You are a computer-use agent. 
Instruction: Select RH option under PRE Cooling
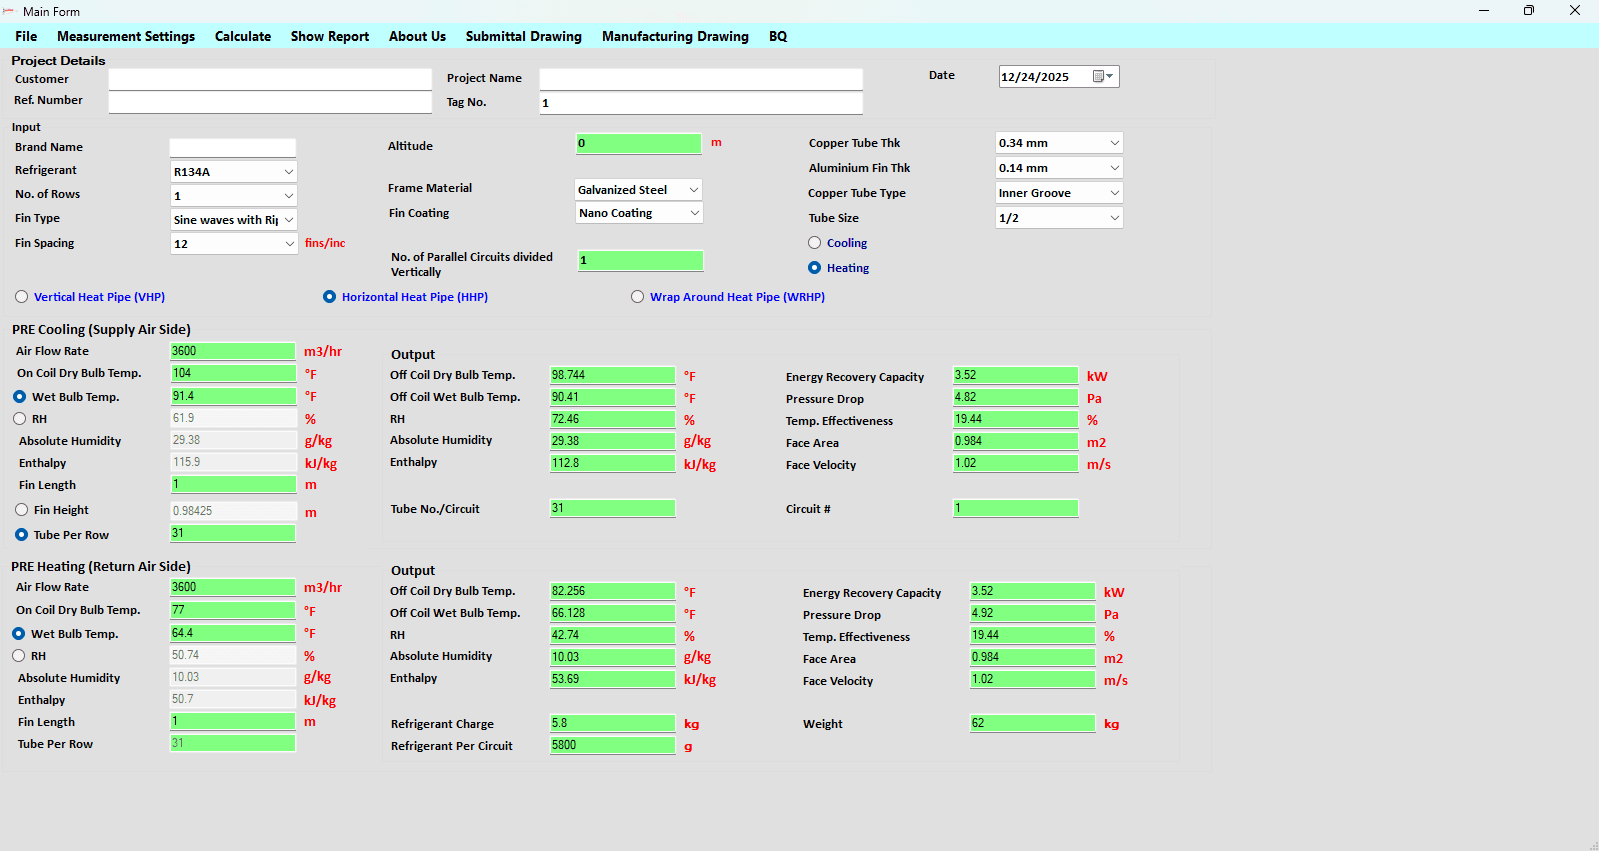[20, 419]
